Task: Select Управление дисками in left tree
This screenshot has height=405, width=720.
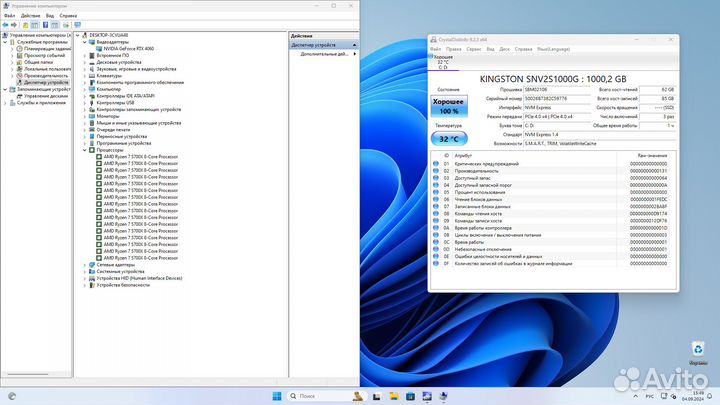Action: (x=45, y=96)
